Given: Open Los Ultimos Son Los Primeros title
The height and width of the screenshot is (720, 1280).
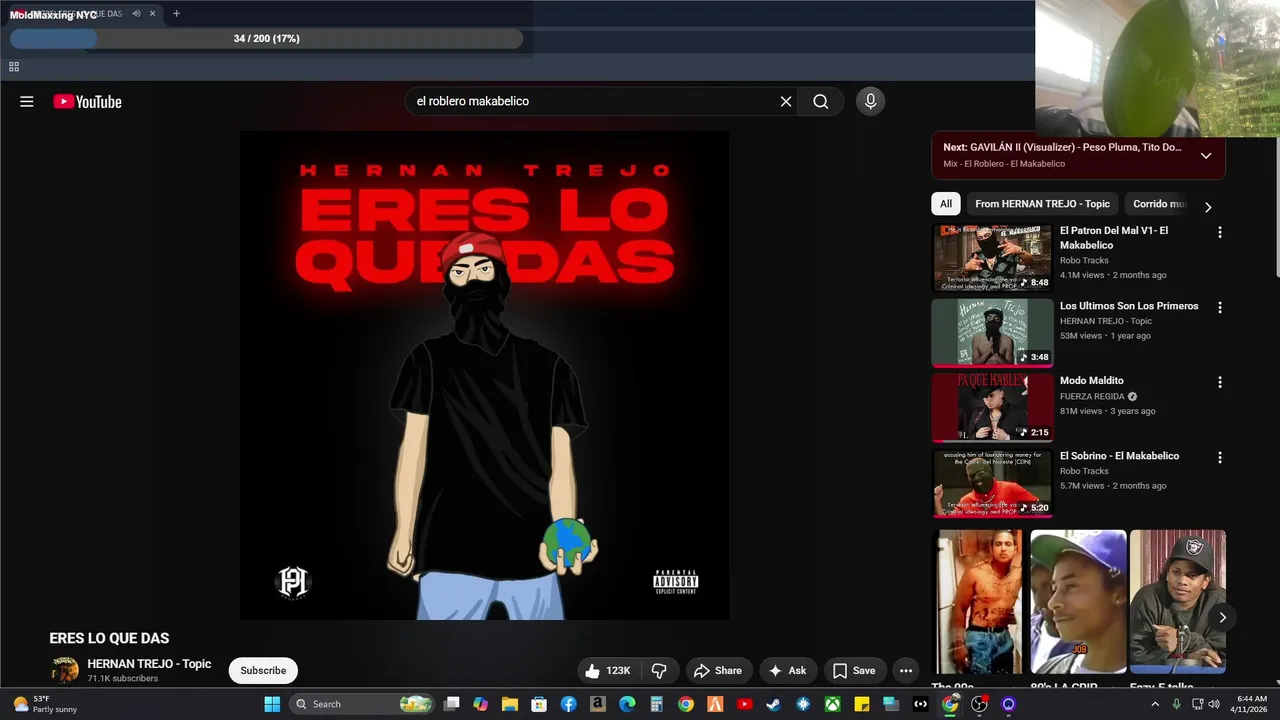Looking at the screenshot, I should pos(1129,306).
